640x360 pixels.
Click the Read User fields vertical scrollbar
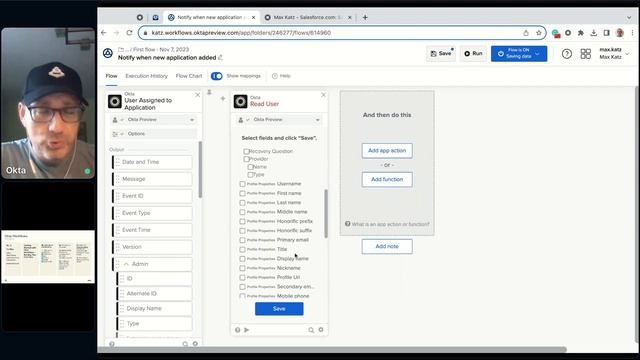coord(326,213)
